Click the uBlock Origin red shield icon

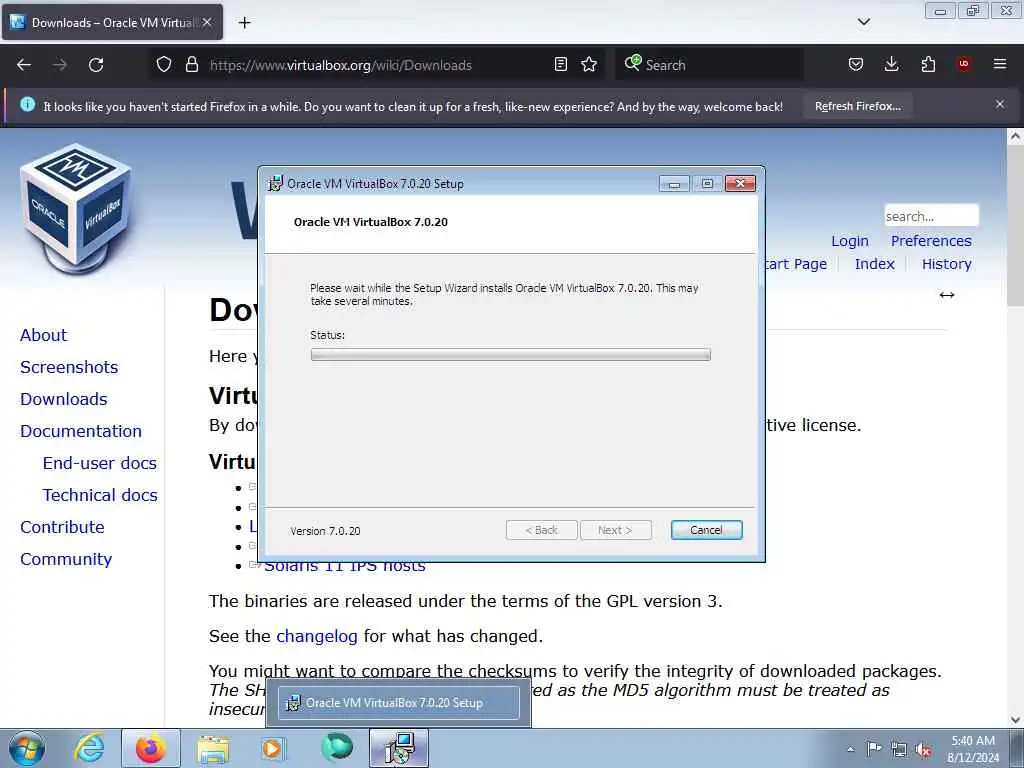964,64
